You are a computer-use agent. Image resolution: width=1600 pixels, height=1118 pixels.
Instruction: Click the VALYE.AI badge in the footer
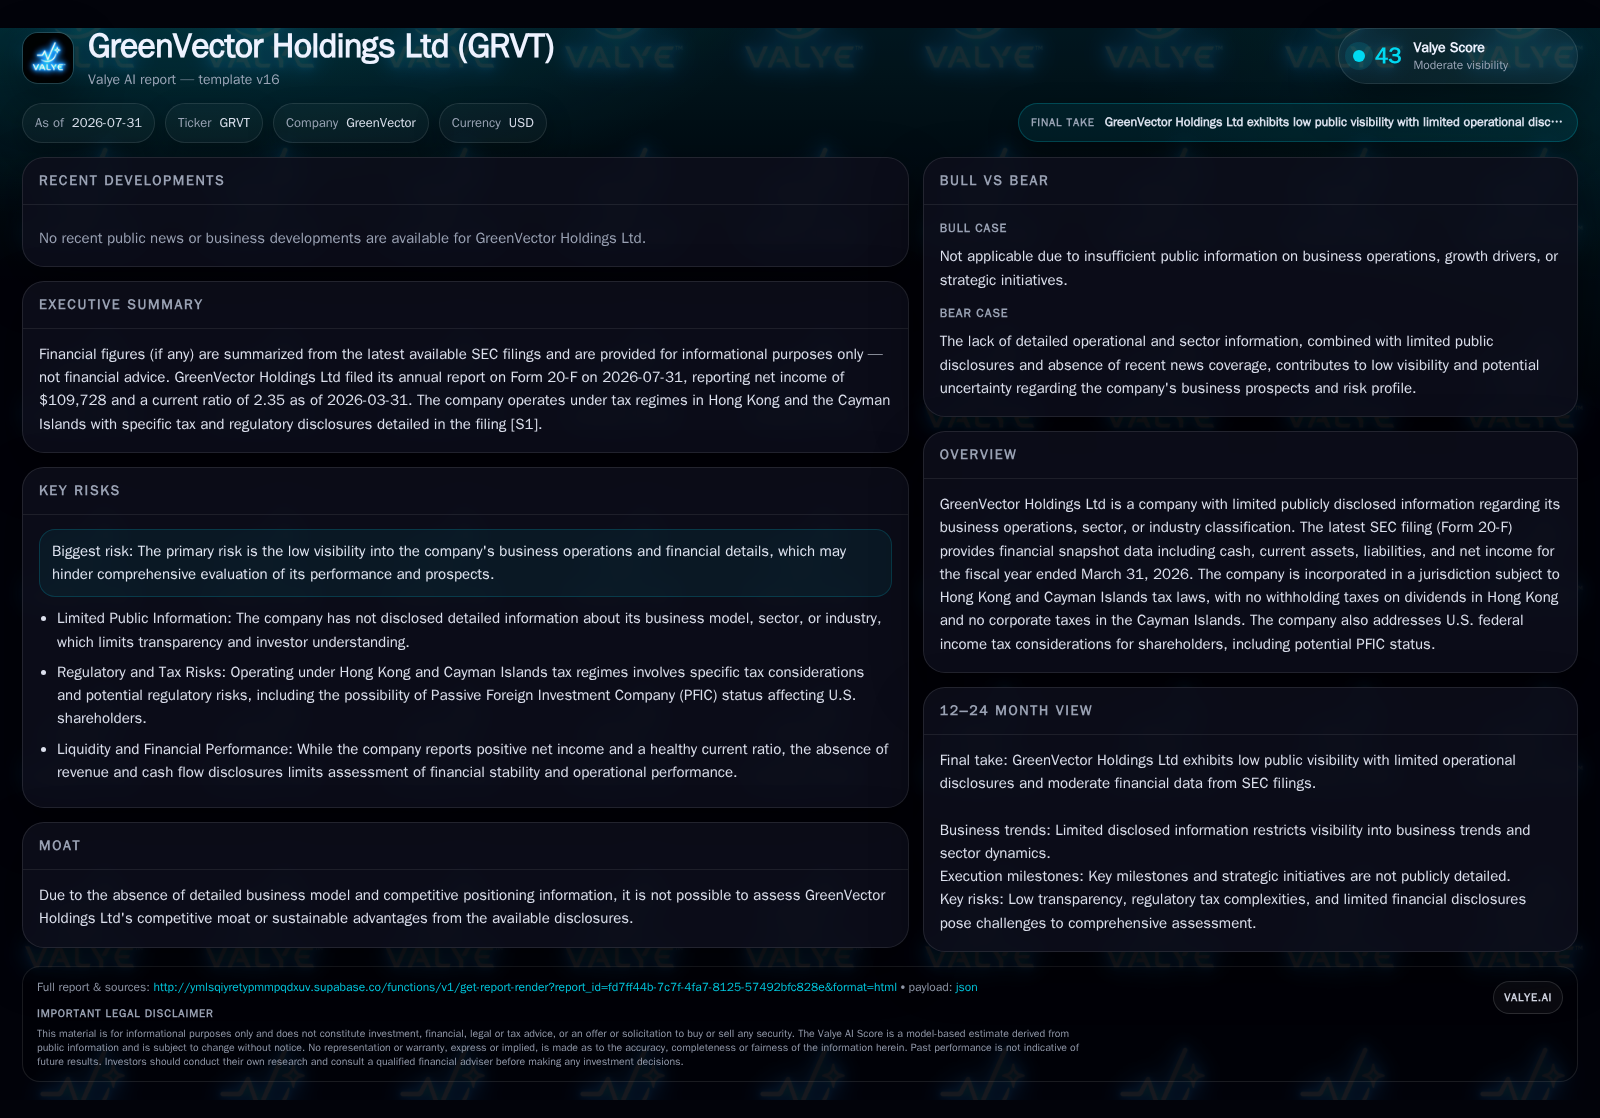coord(1527,997)
